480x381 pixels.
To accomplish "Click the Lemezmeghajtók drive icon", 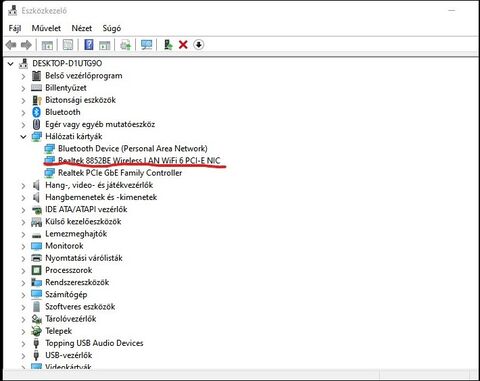I will 36,235.
